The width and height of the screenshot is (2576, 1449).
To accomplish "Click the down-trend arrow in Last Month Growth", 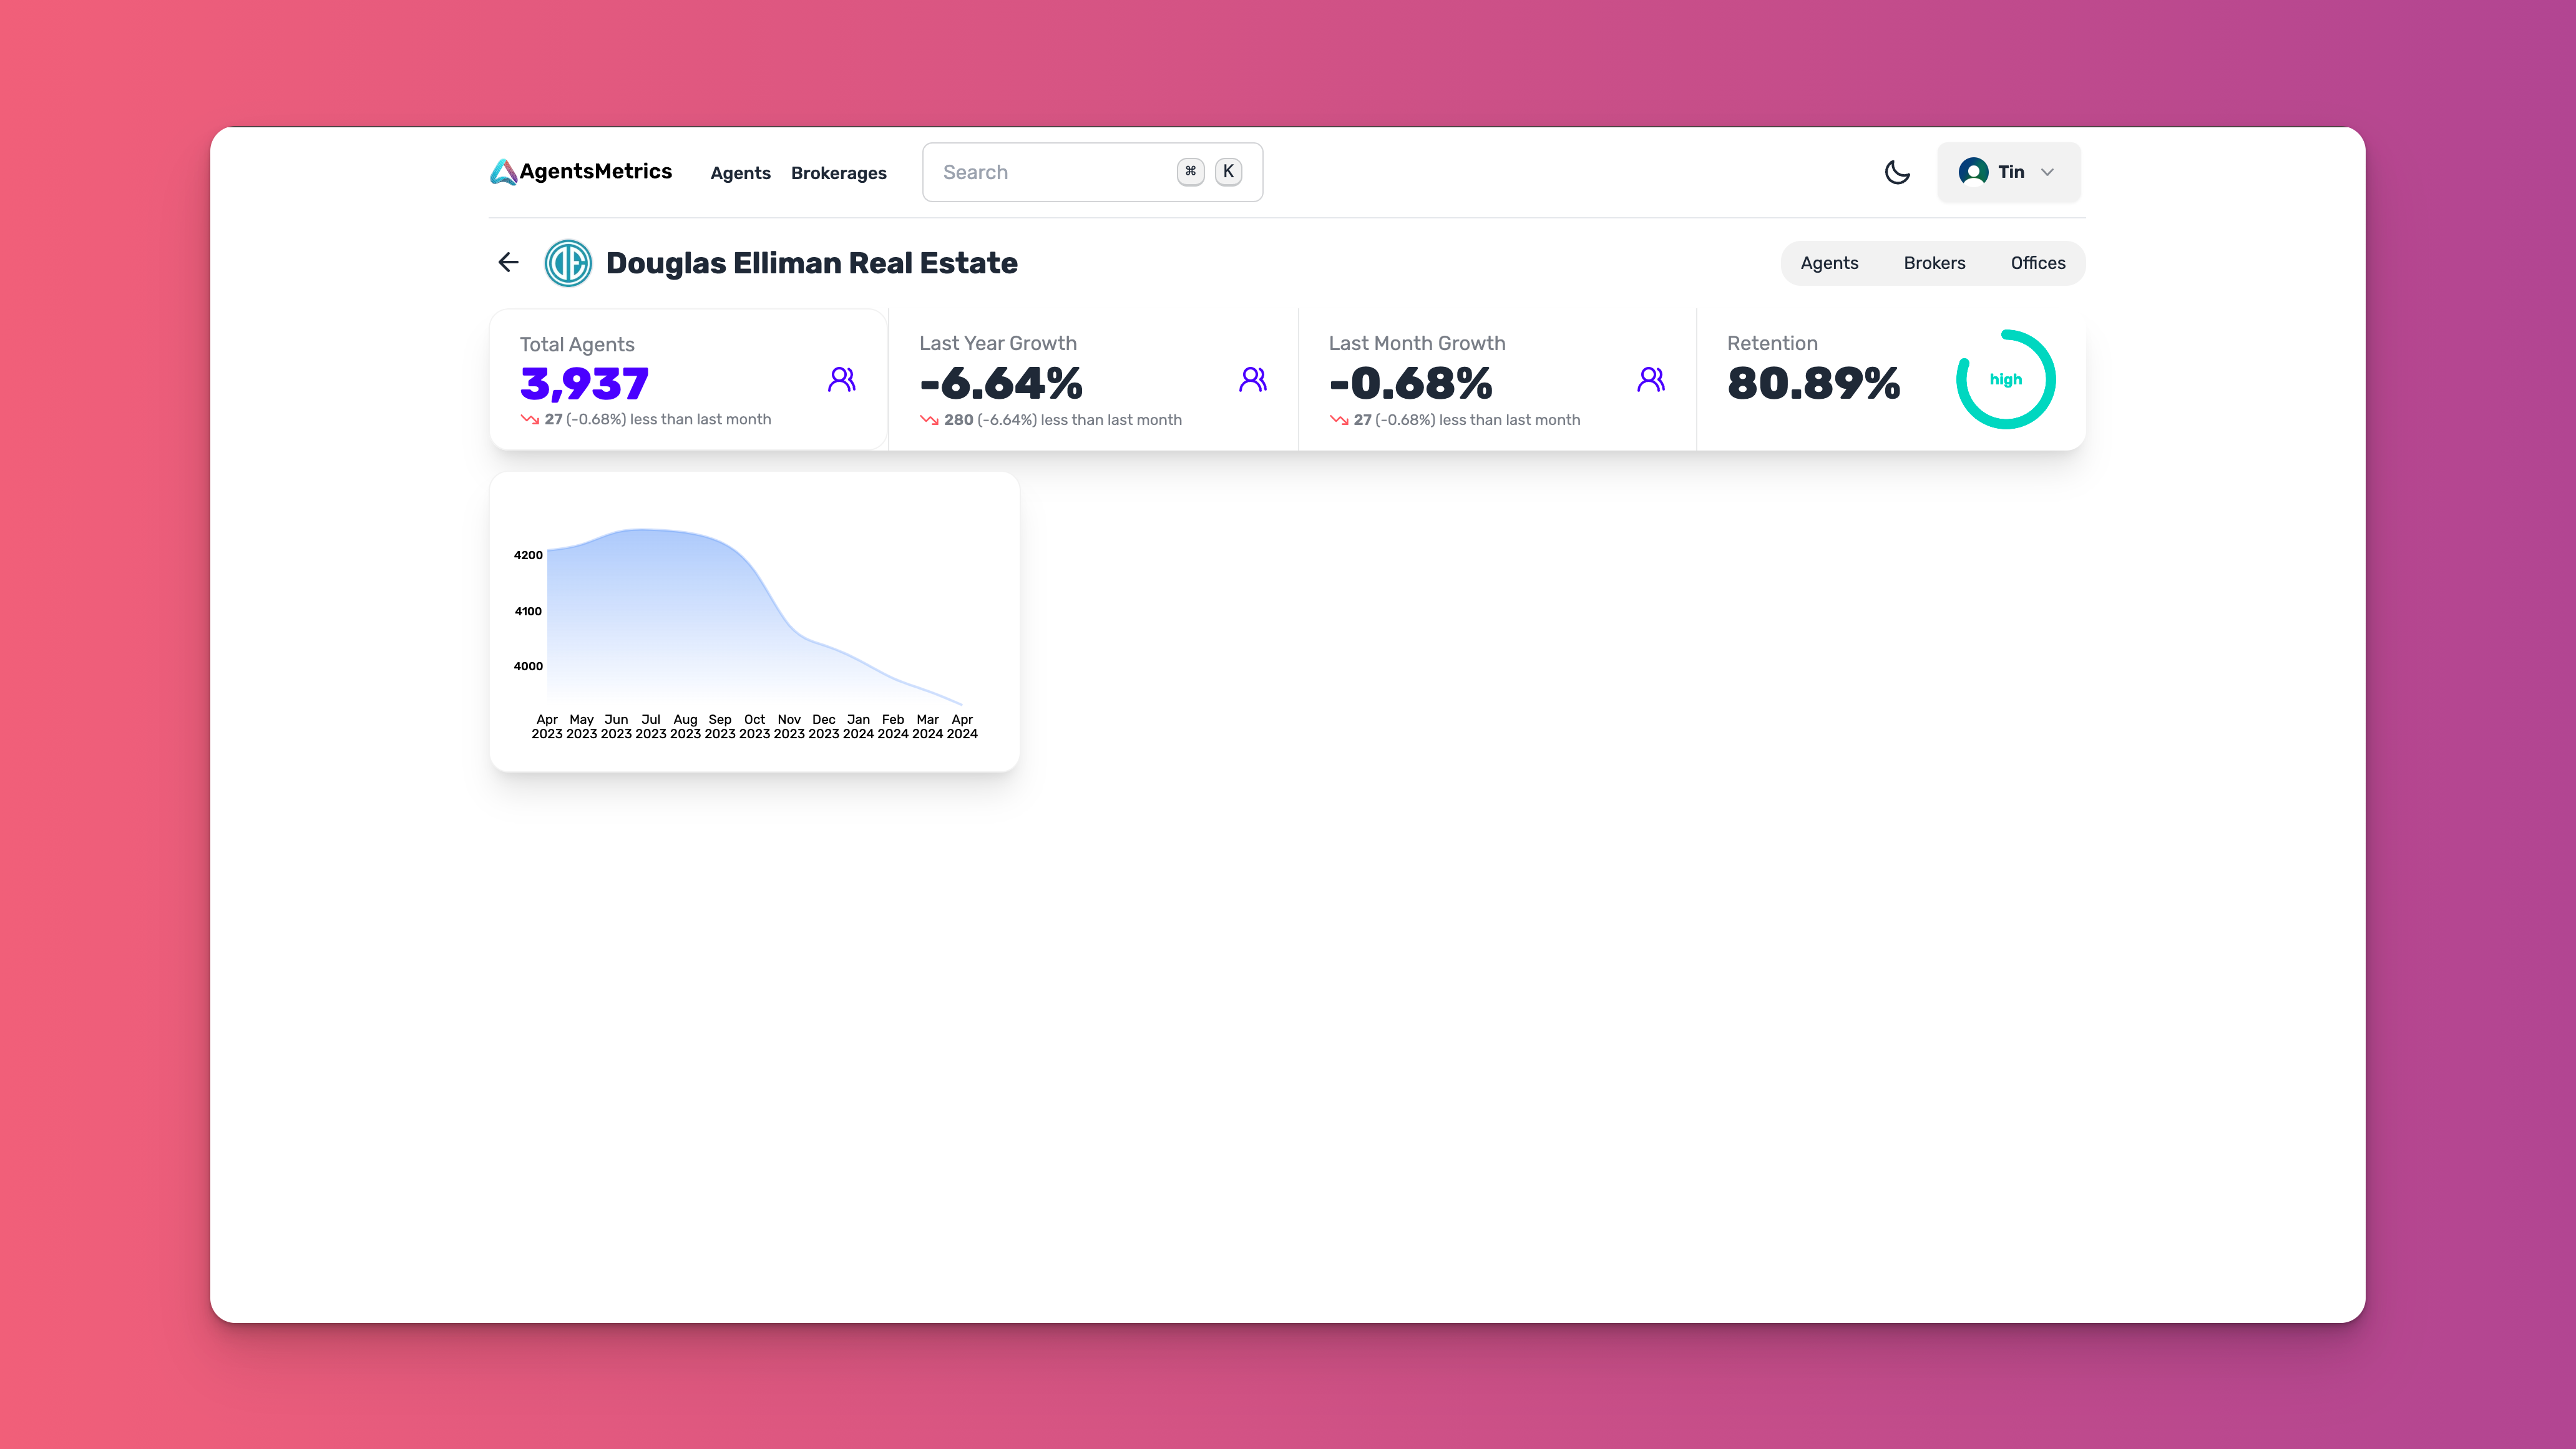I will point(1339,420).
